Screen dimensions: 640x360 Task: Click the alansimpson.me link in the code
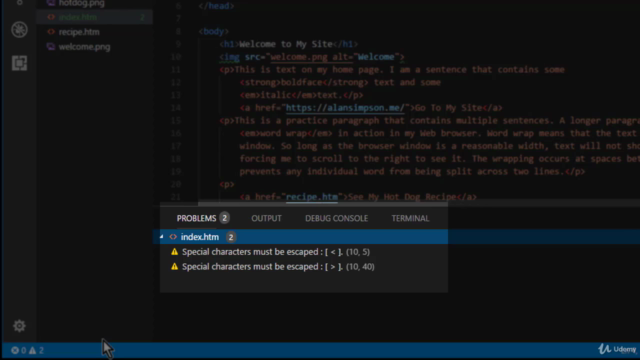[x=345, y=108]
